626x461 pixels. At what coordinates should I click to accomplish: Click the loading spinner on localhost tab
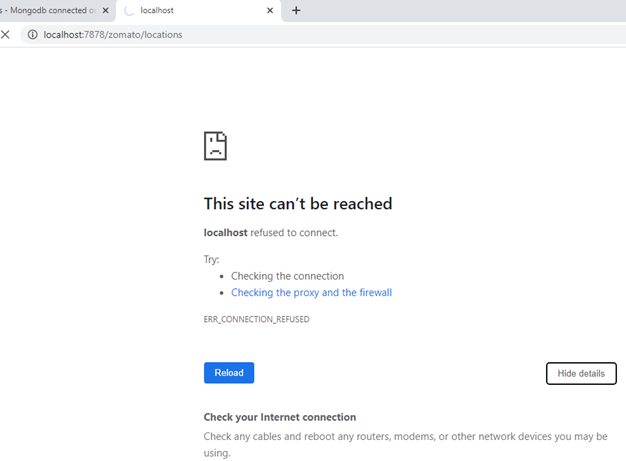coord(129,11)
